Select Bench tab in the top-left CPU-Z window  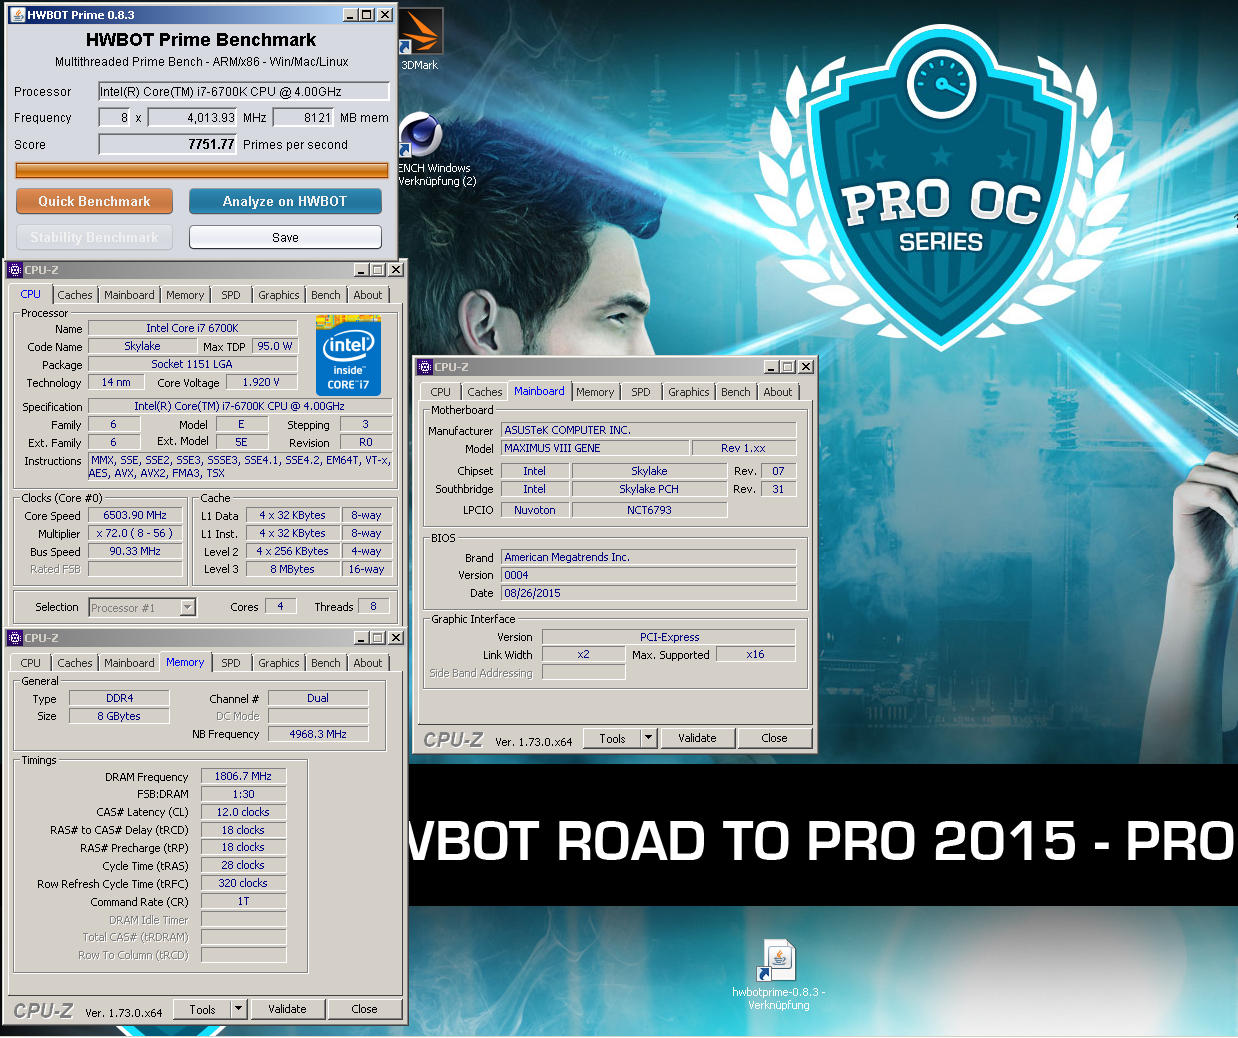tap(325, 295)
